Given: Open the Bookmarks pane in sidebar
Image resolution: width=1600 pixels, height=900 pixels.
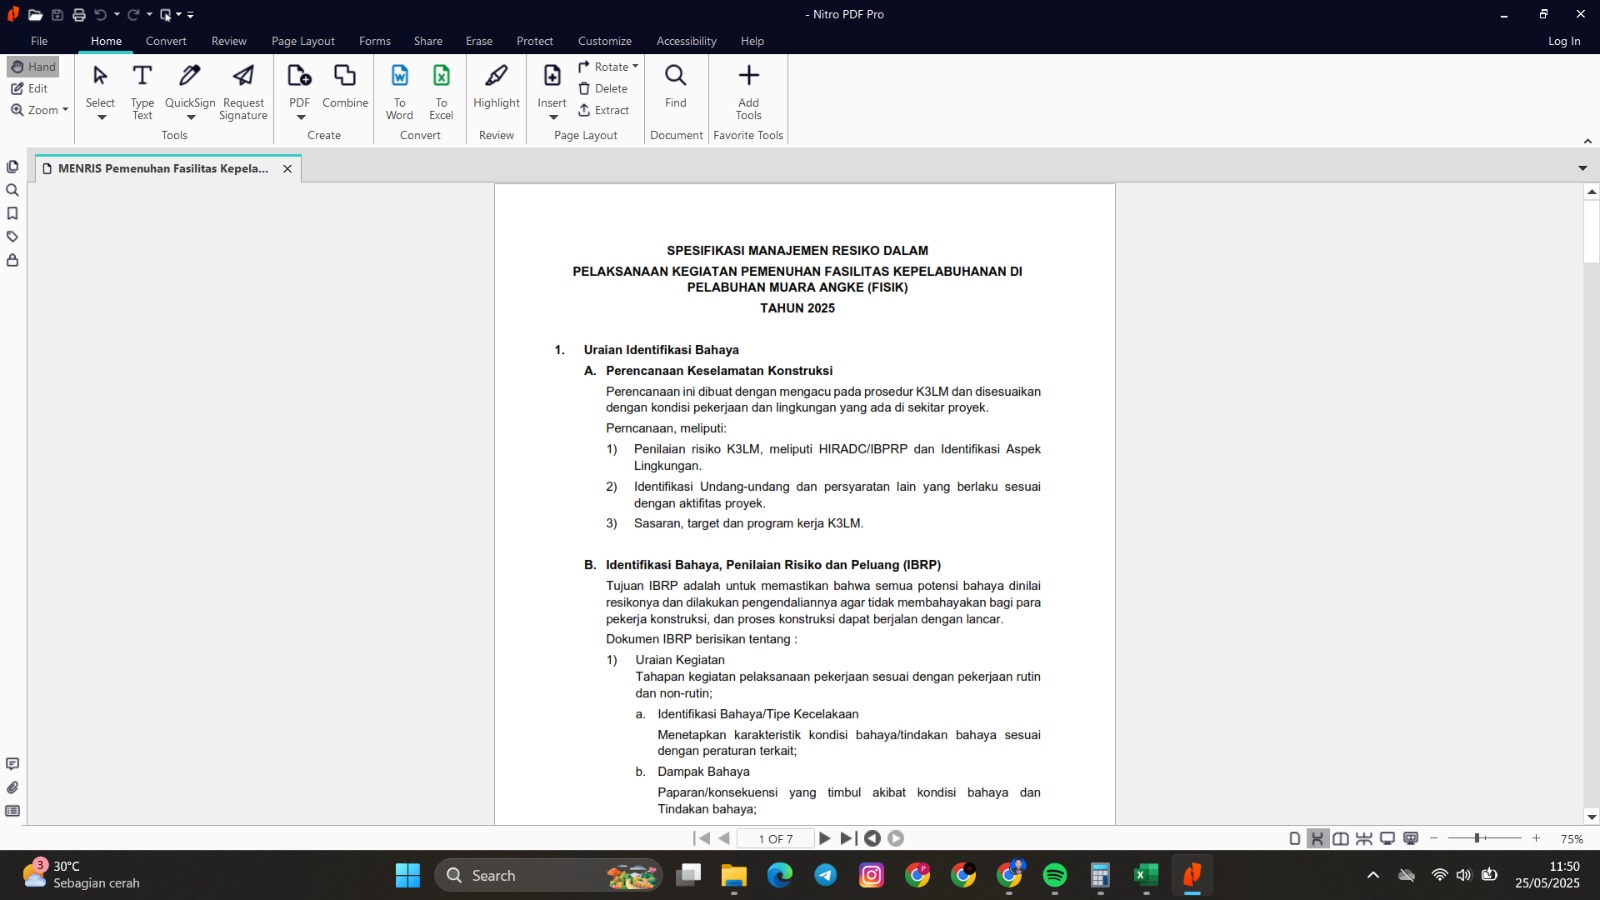Looking at the screenshot, I should [13, 213].
